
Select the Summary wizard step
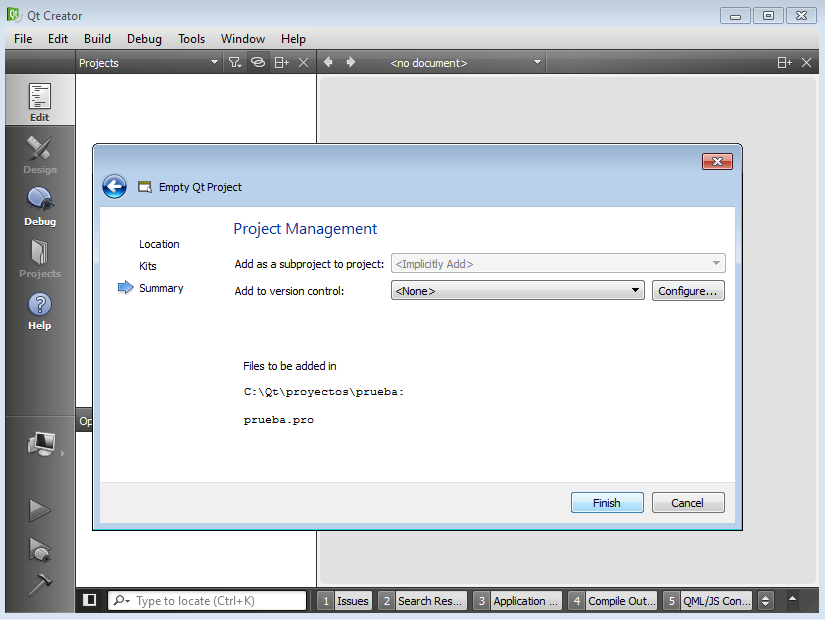coord(161,288)
